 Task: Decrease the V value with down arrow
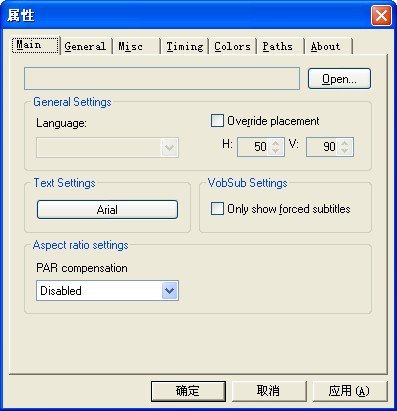(x=345, y=151)
